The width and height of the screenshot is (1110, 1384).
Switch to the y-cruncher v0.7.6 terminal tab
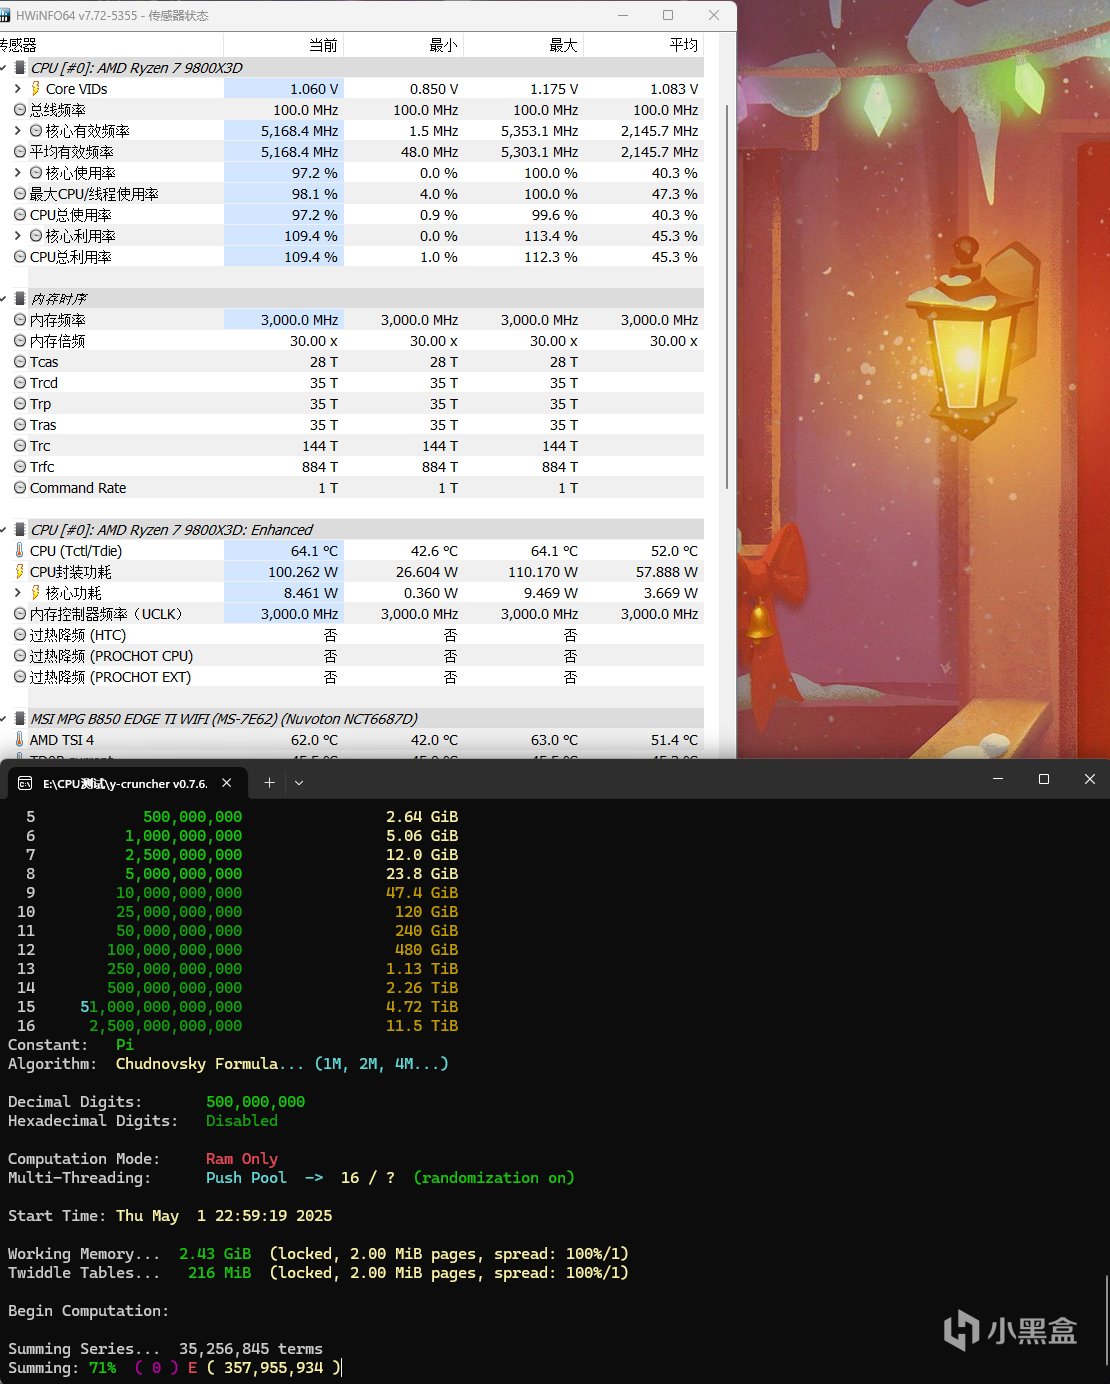tap(125, 783)
